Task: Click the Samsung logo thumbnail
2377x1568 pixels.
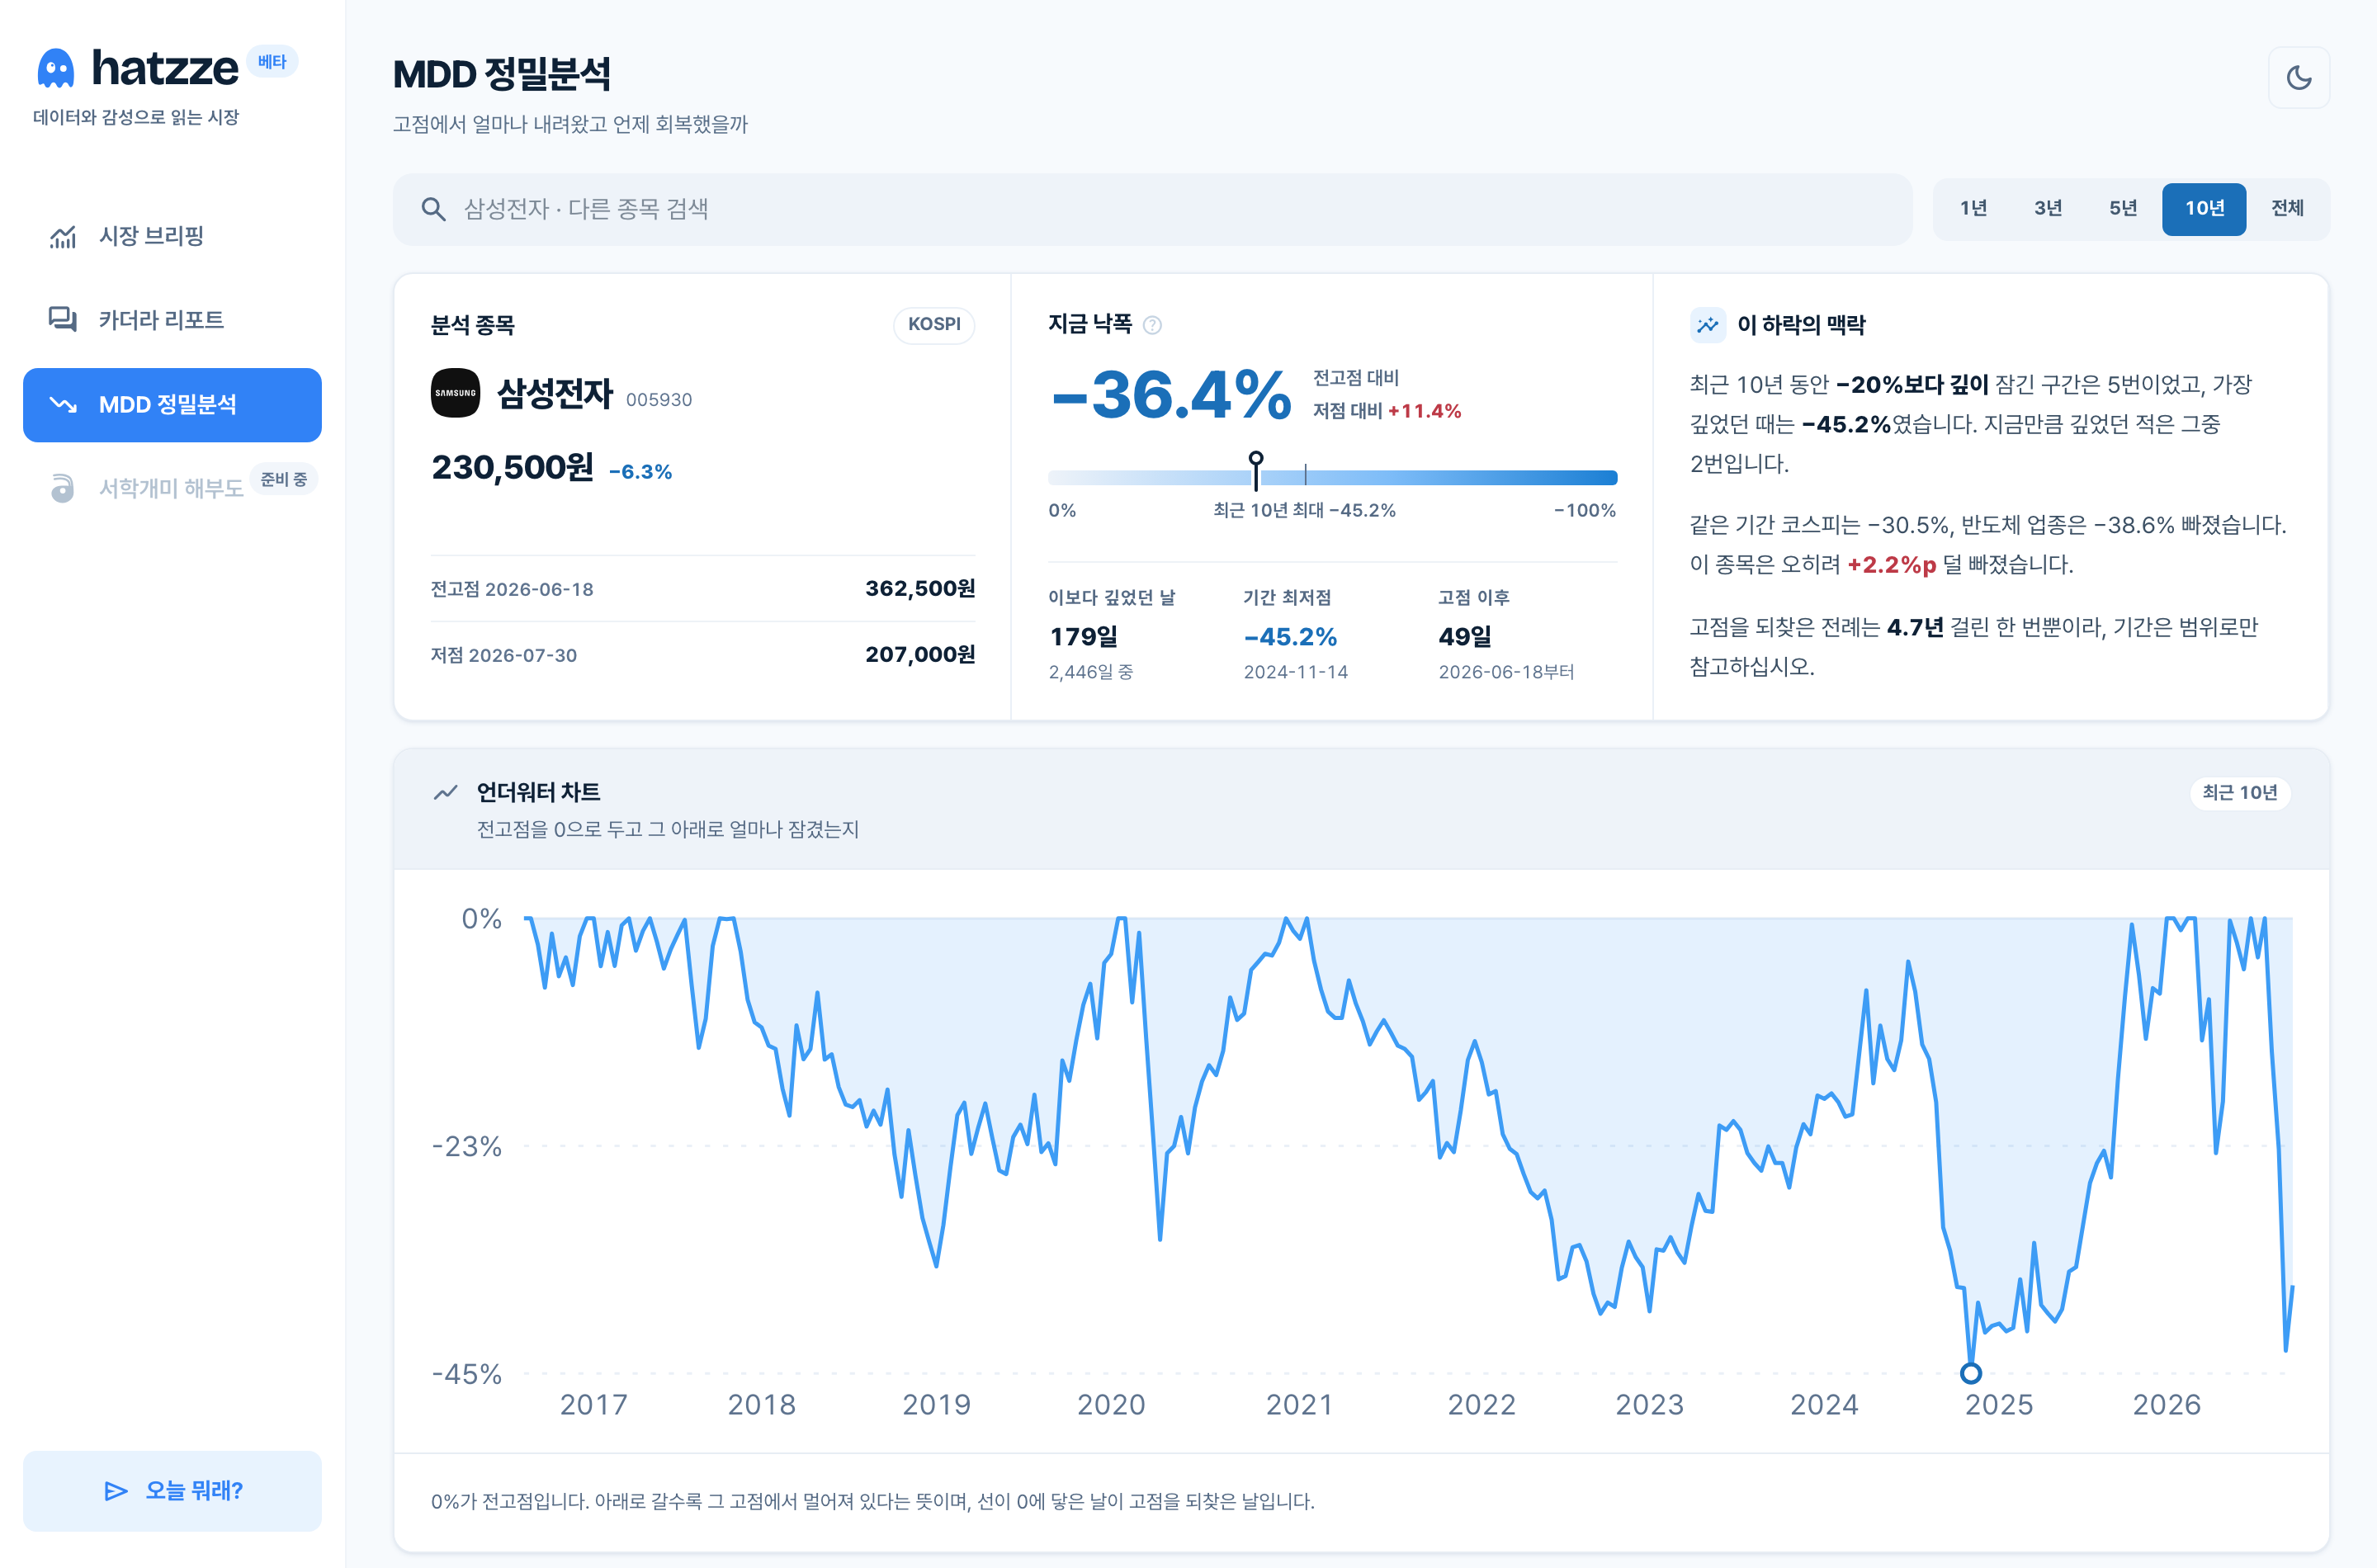Action: click(x=455, y=393)
